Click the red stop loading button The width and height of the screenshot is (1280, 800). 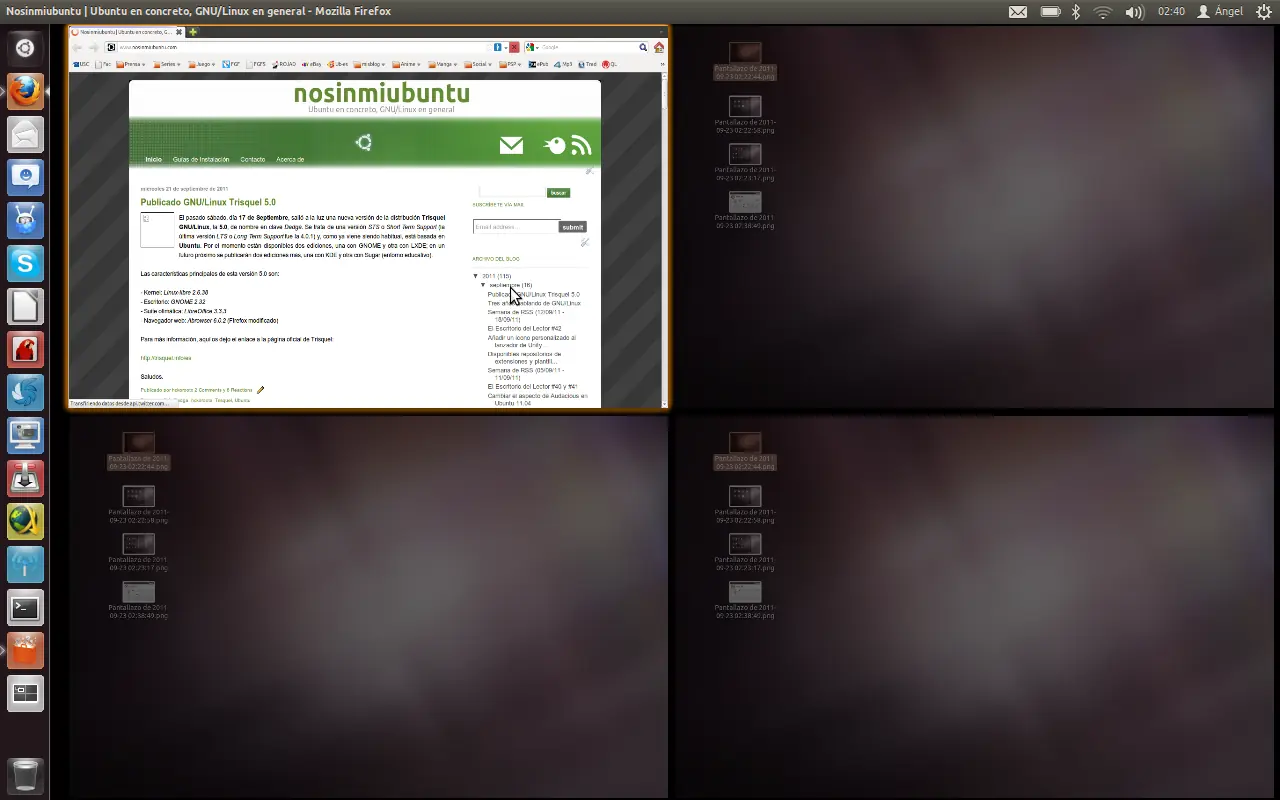click(514, 47)
